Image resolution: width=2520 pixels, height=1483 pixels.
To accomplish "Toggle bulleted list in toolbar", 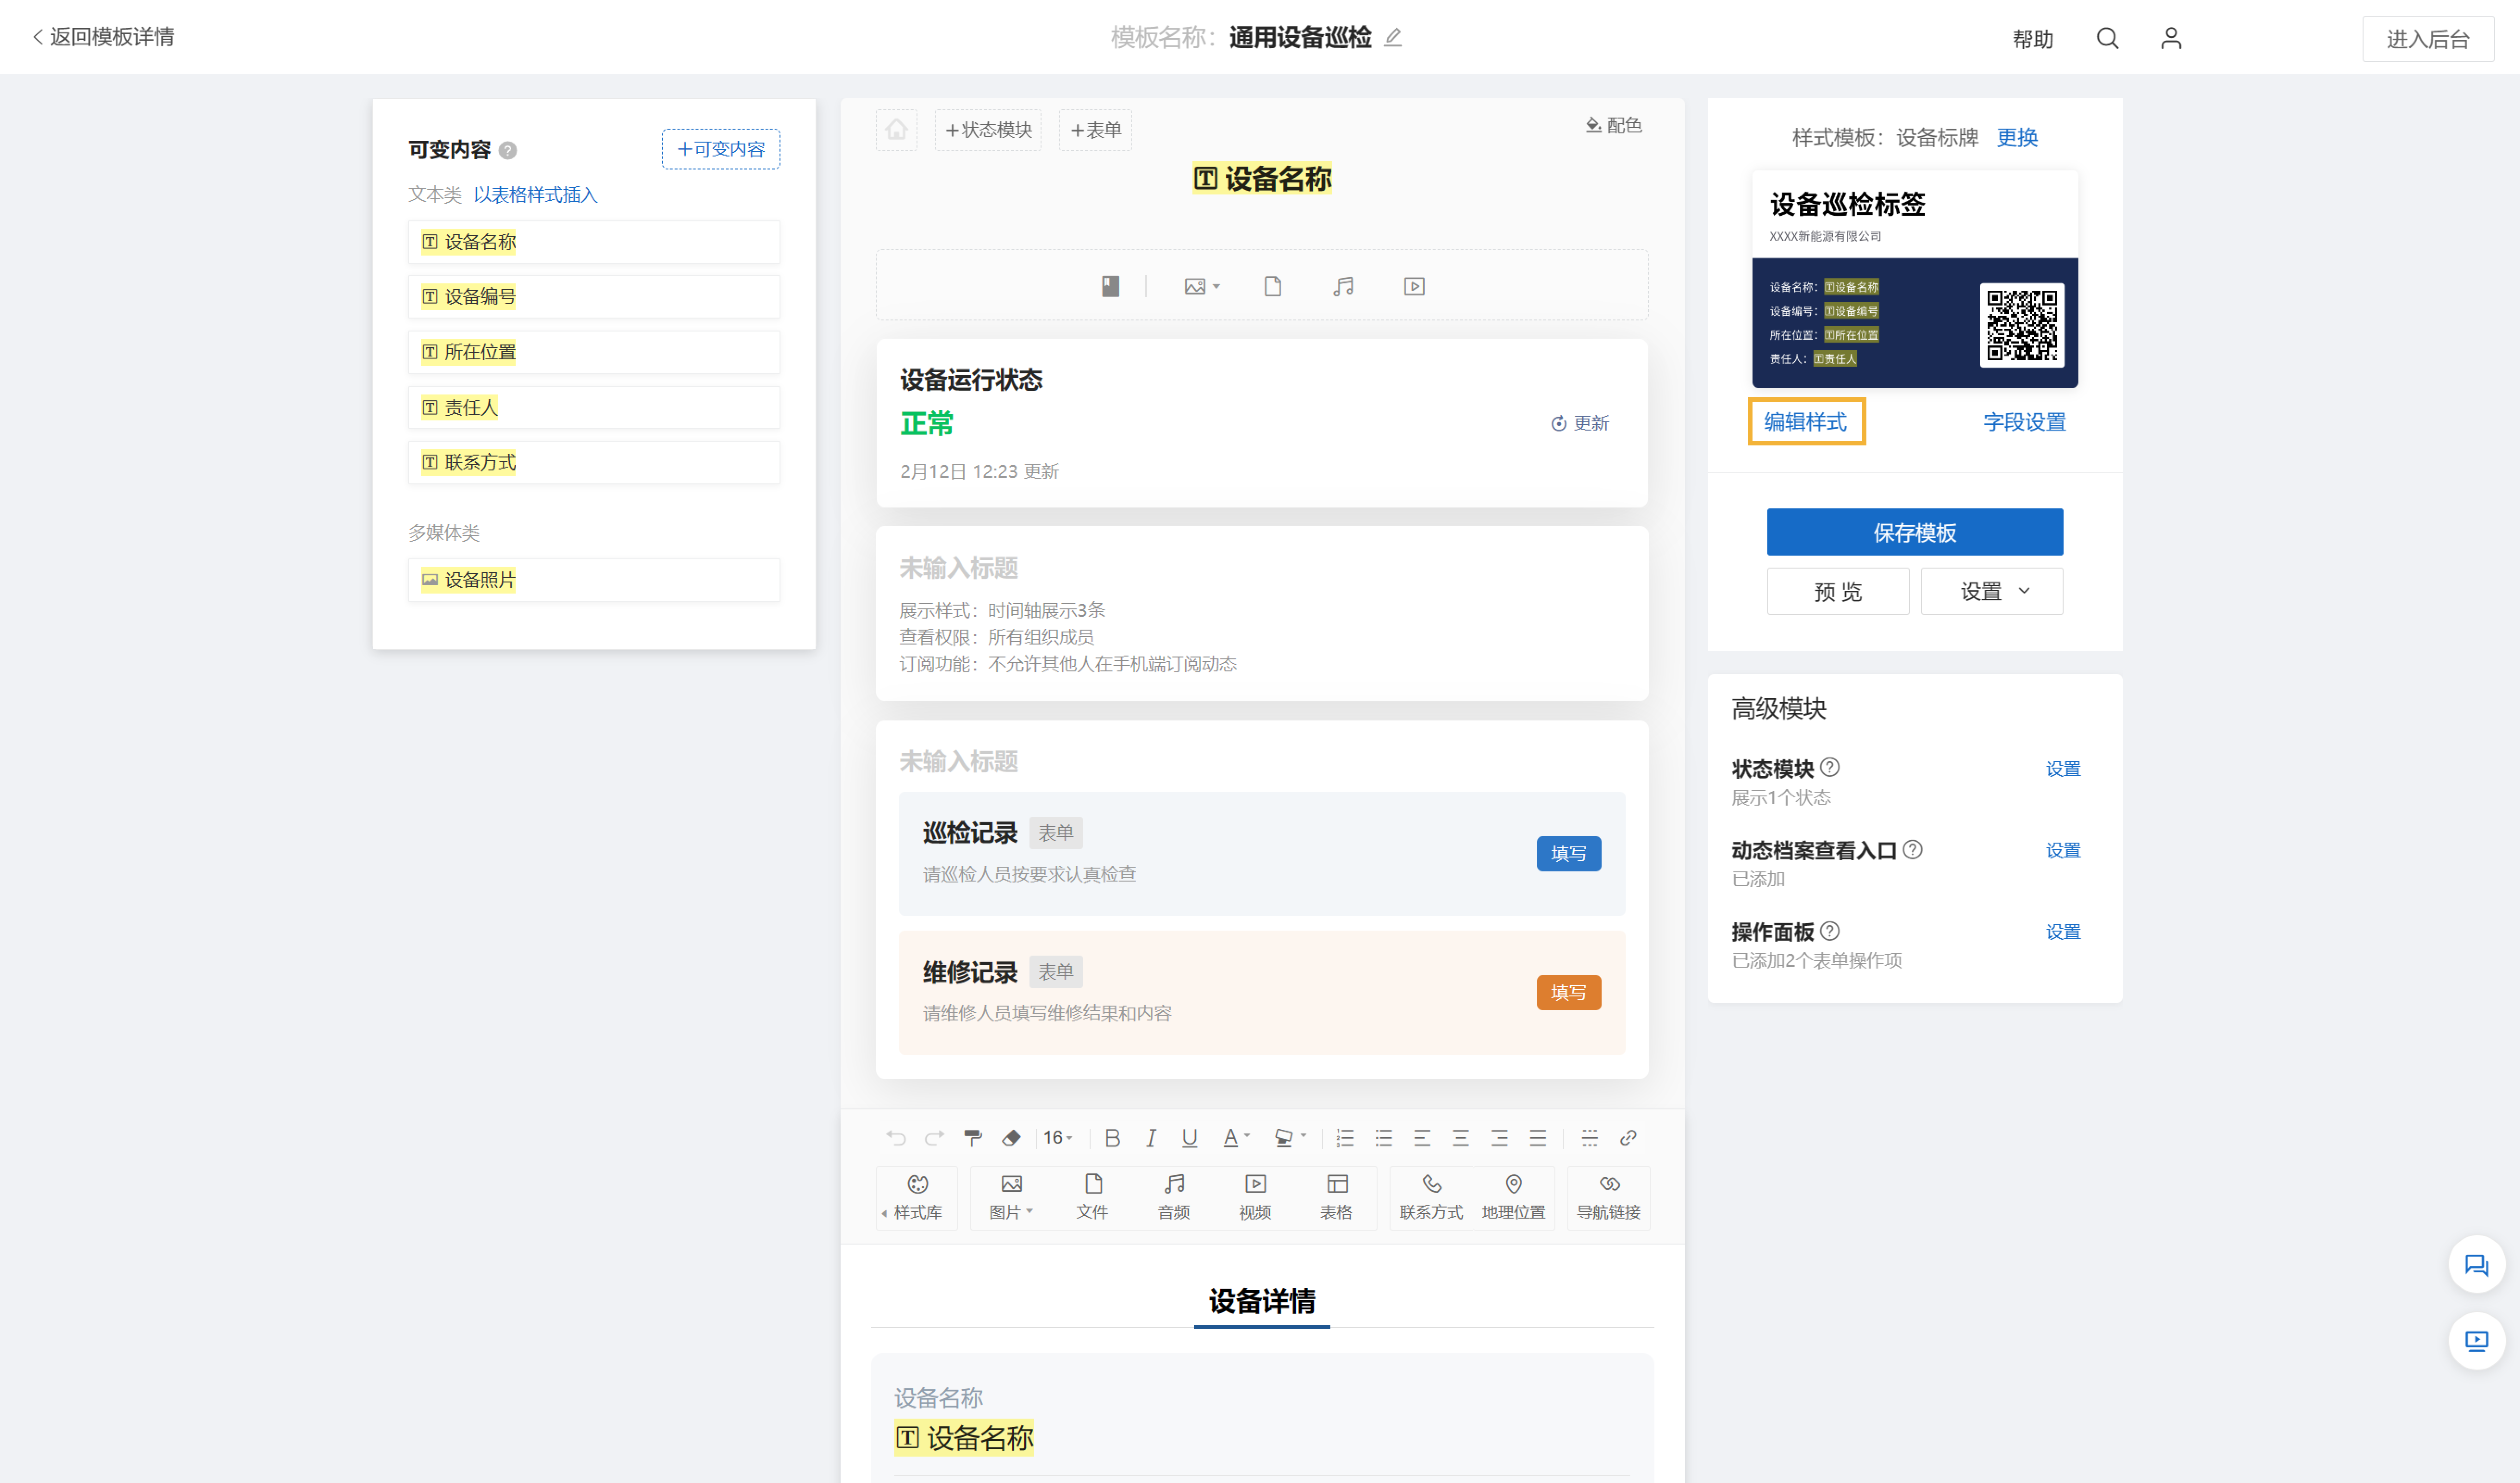I will (x=1384, y=1138).
